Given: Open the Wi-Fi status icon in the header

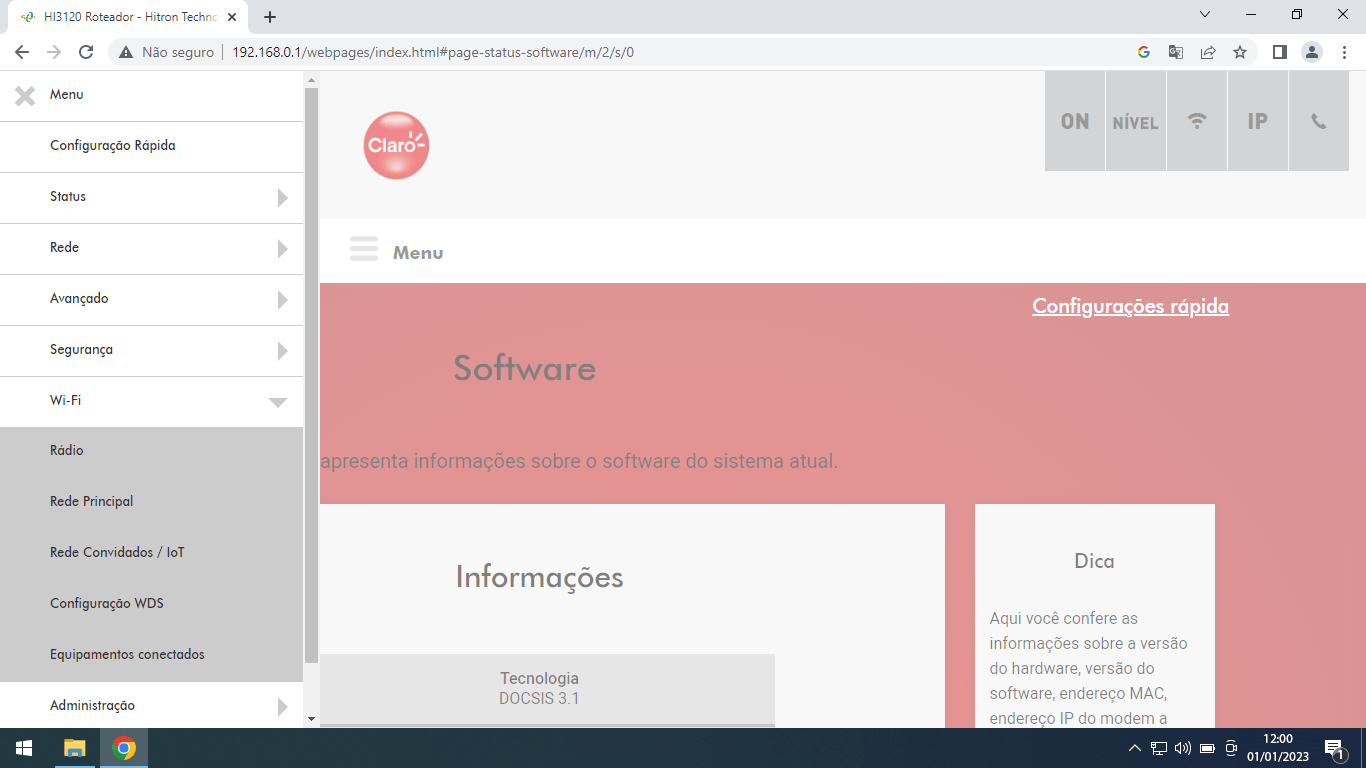Looking at the screenshot, I should pos(1197,121).
